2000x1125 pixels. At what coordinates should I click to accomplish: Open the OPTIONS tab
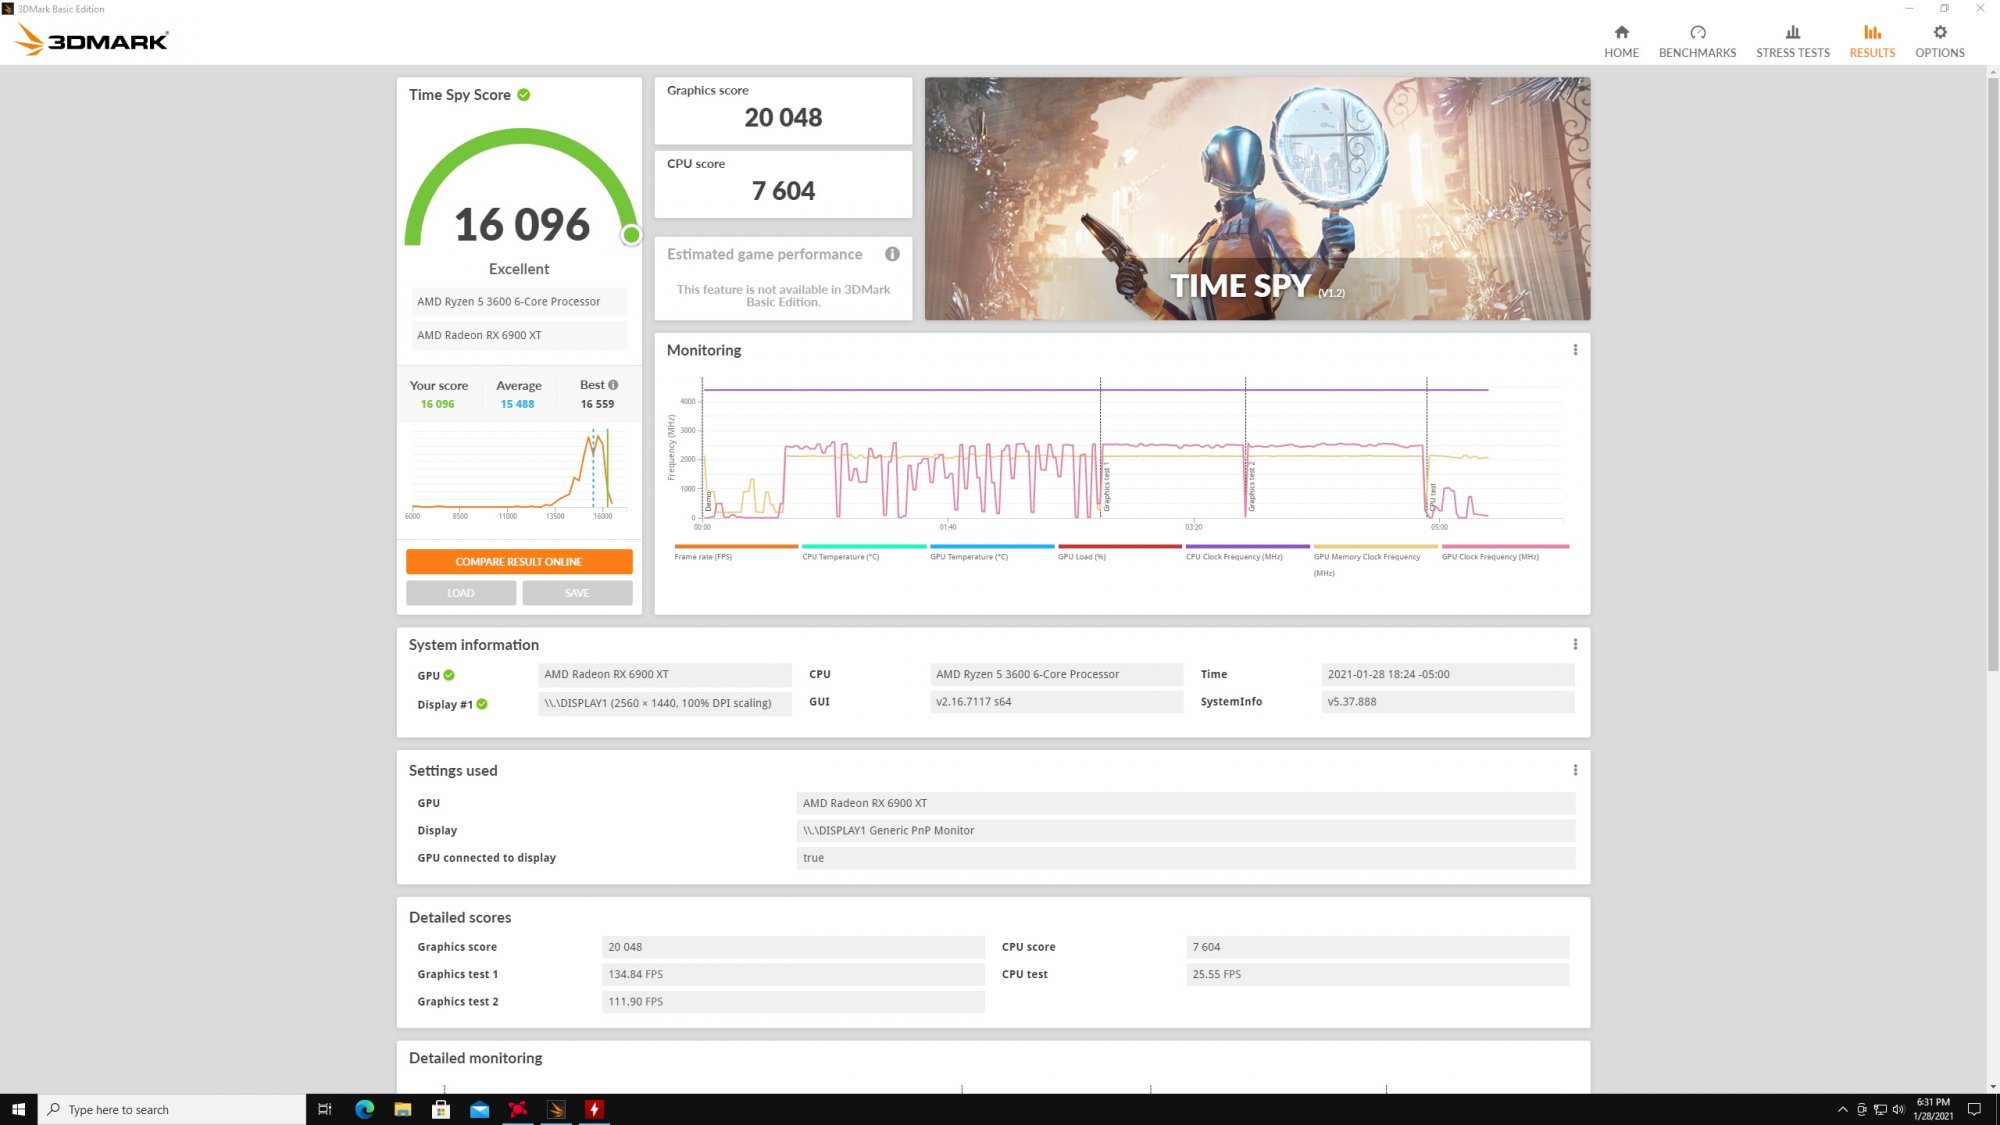1939,41
